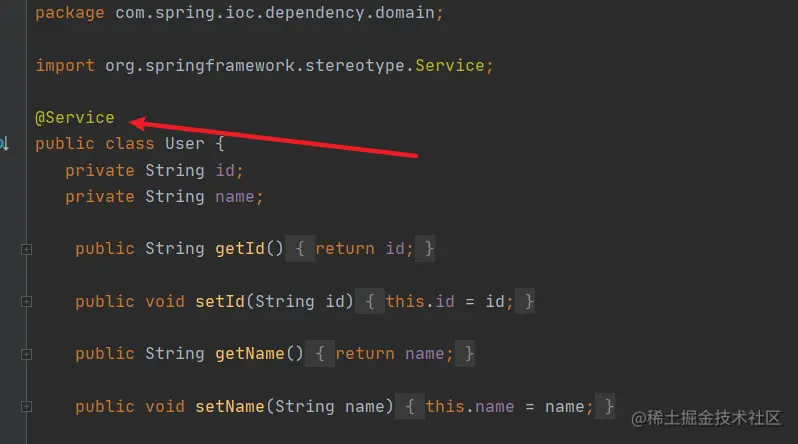Click the folded body 'this.name = name;'
This screenshot has height=444, width=798.
pos(509,406)
